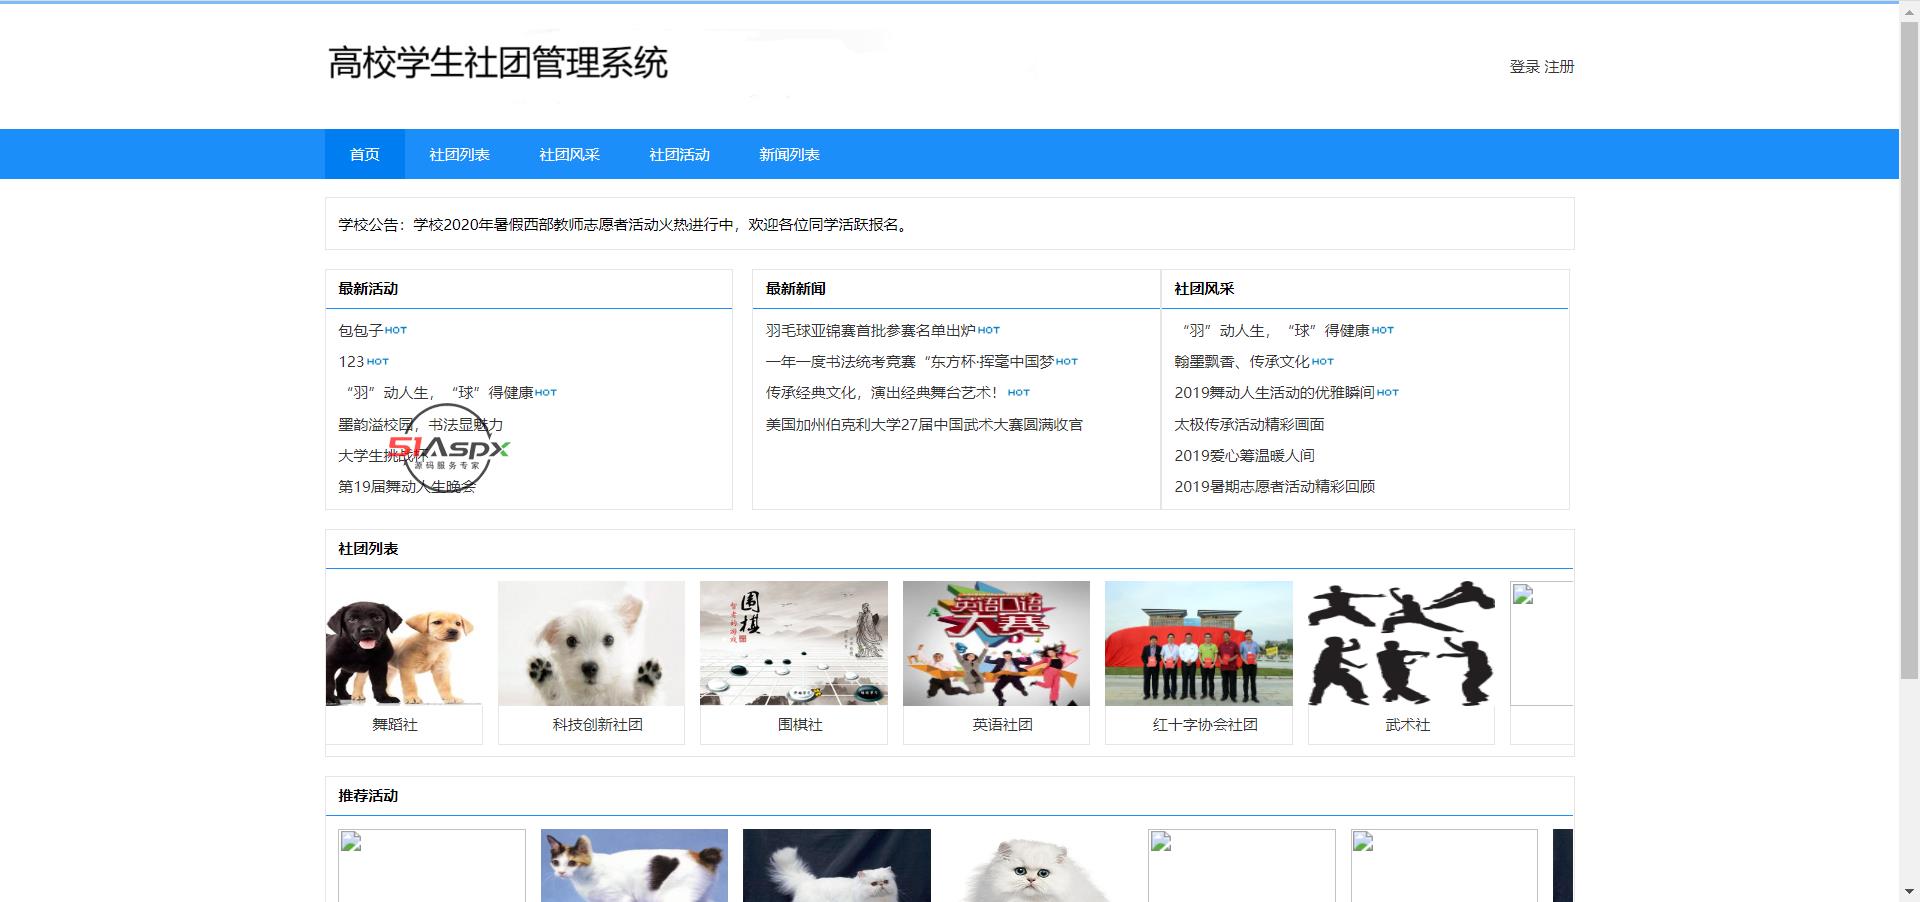
Task: Go to the 社团列表 menu item
Action: pyautogui.click(x=459, y=154)
